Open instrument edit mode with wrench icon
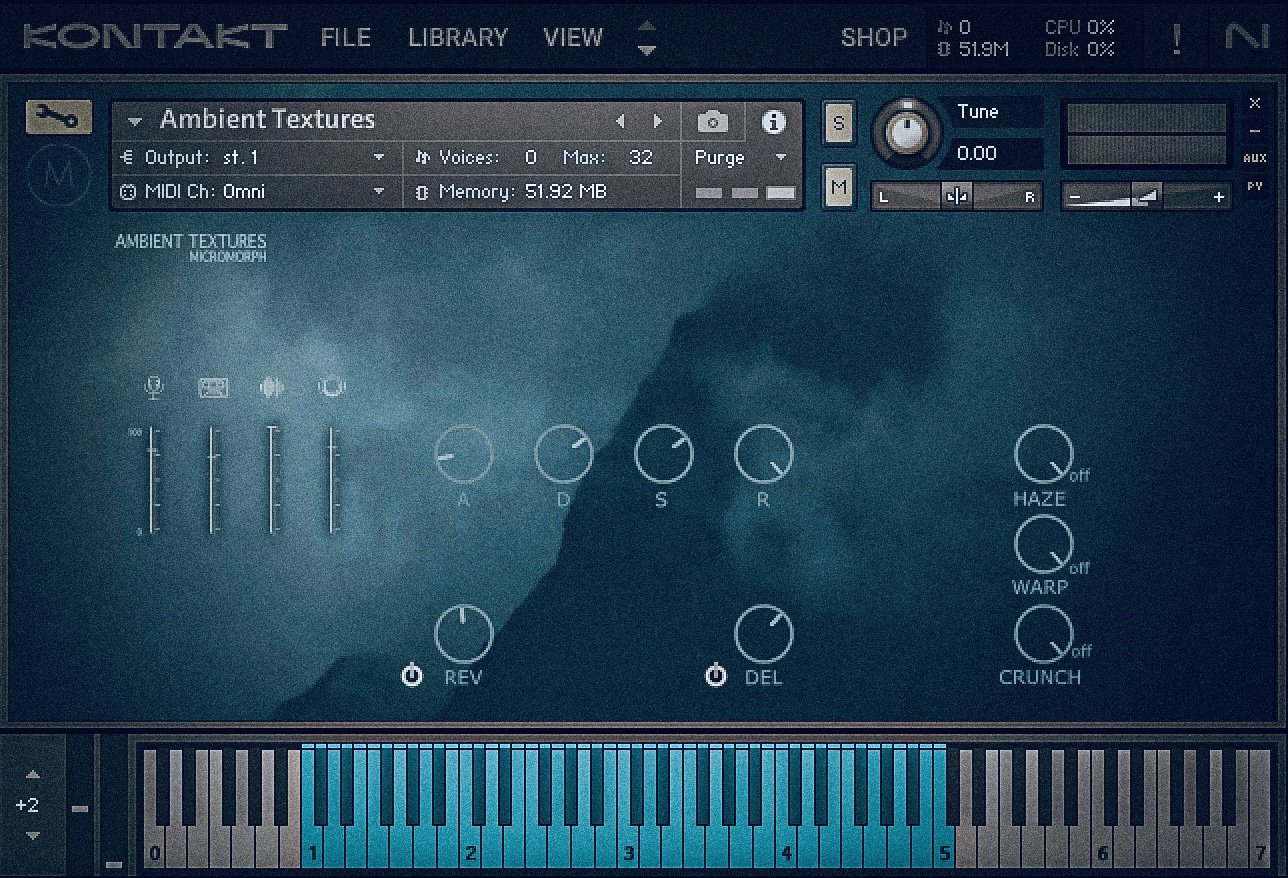Viewport: 1288px width, 878px height. pos(59,117)
